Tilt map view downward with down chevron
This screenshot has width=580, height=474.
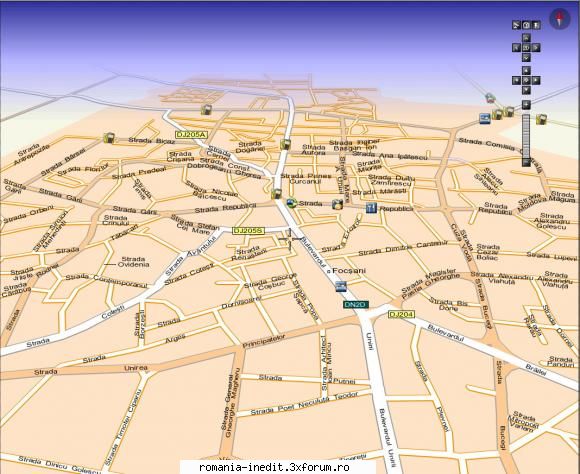(526, 57)
